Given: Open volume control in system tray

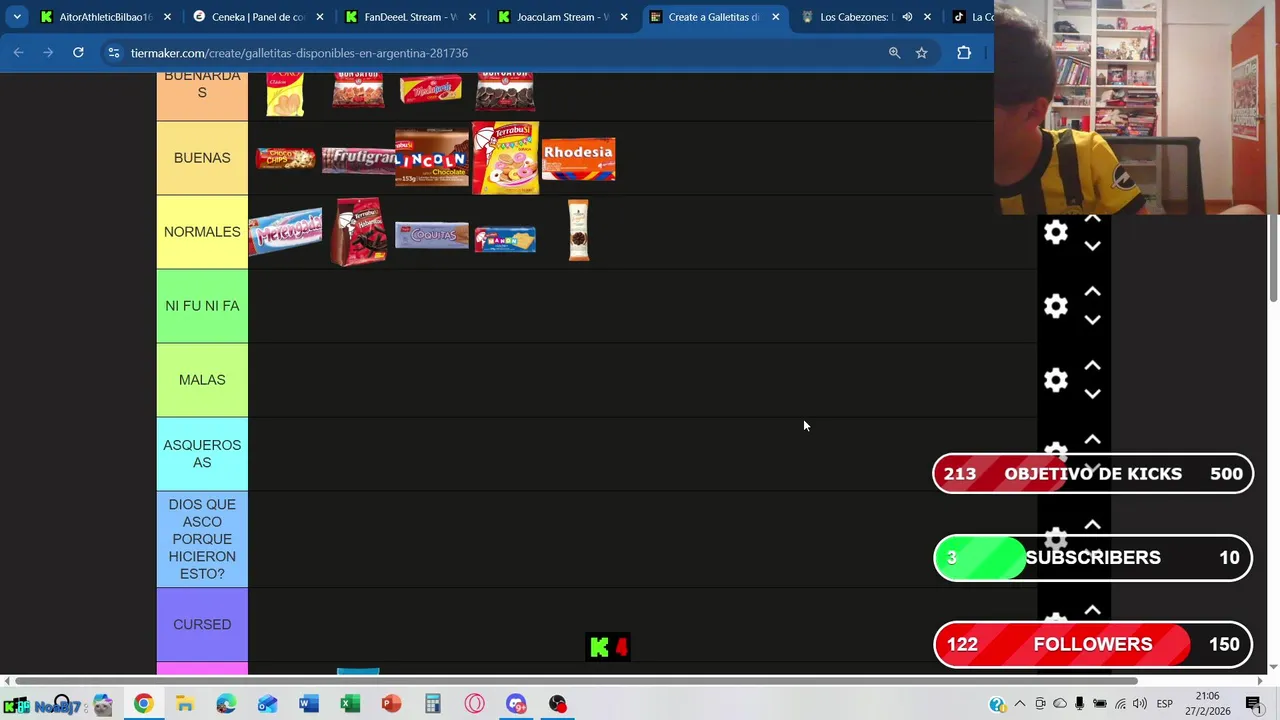Looking at the screenshot, I should (x=1140, y=704).
